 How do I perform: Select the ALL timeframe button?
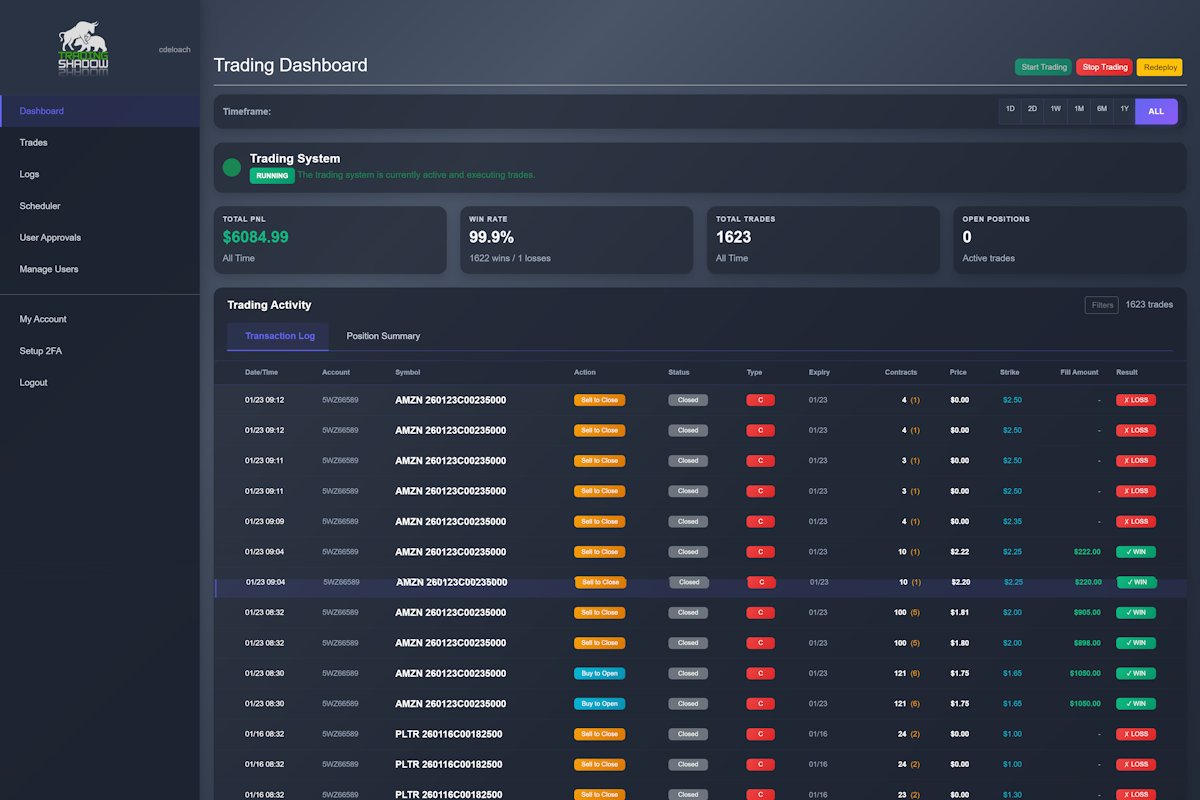(1156, 111)
